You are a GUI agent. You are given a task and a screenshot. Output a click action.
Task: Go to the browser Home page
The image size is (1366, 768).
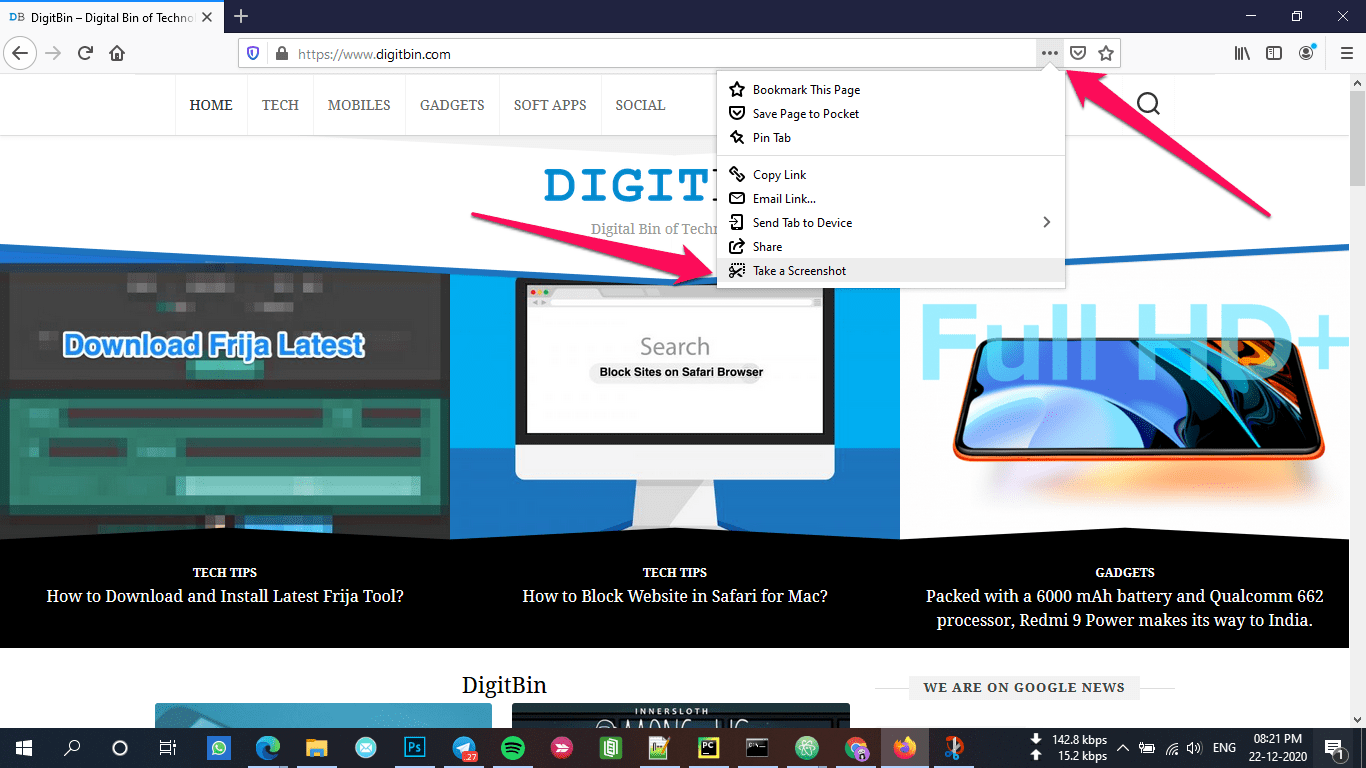pos(117,53)
